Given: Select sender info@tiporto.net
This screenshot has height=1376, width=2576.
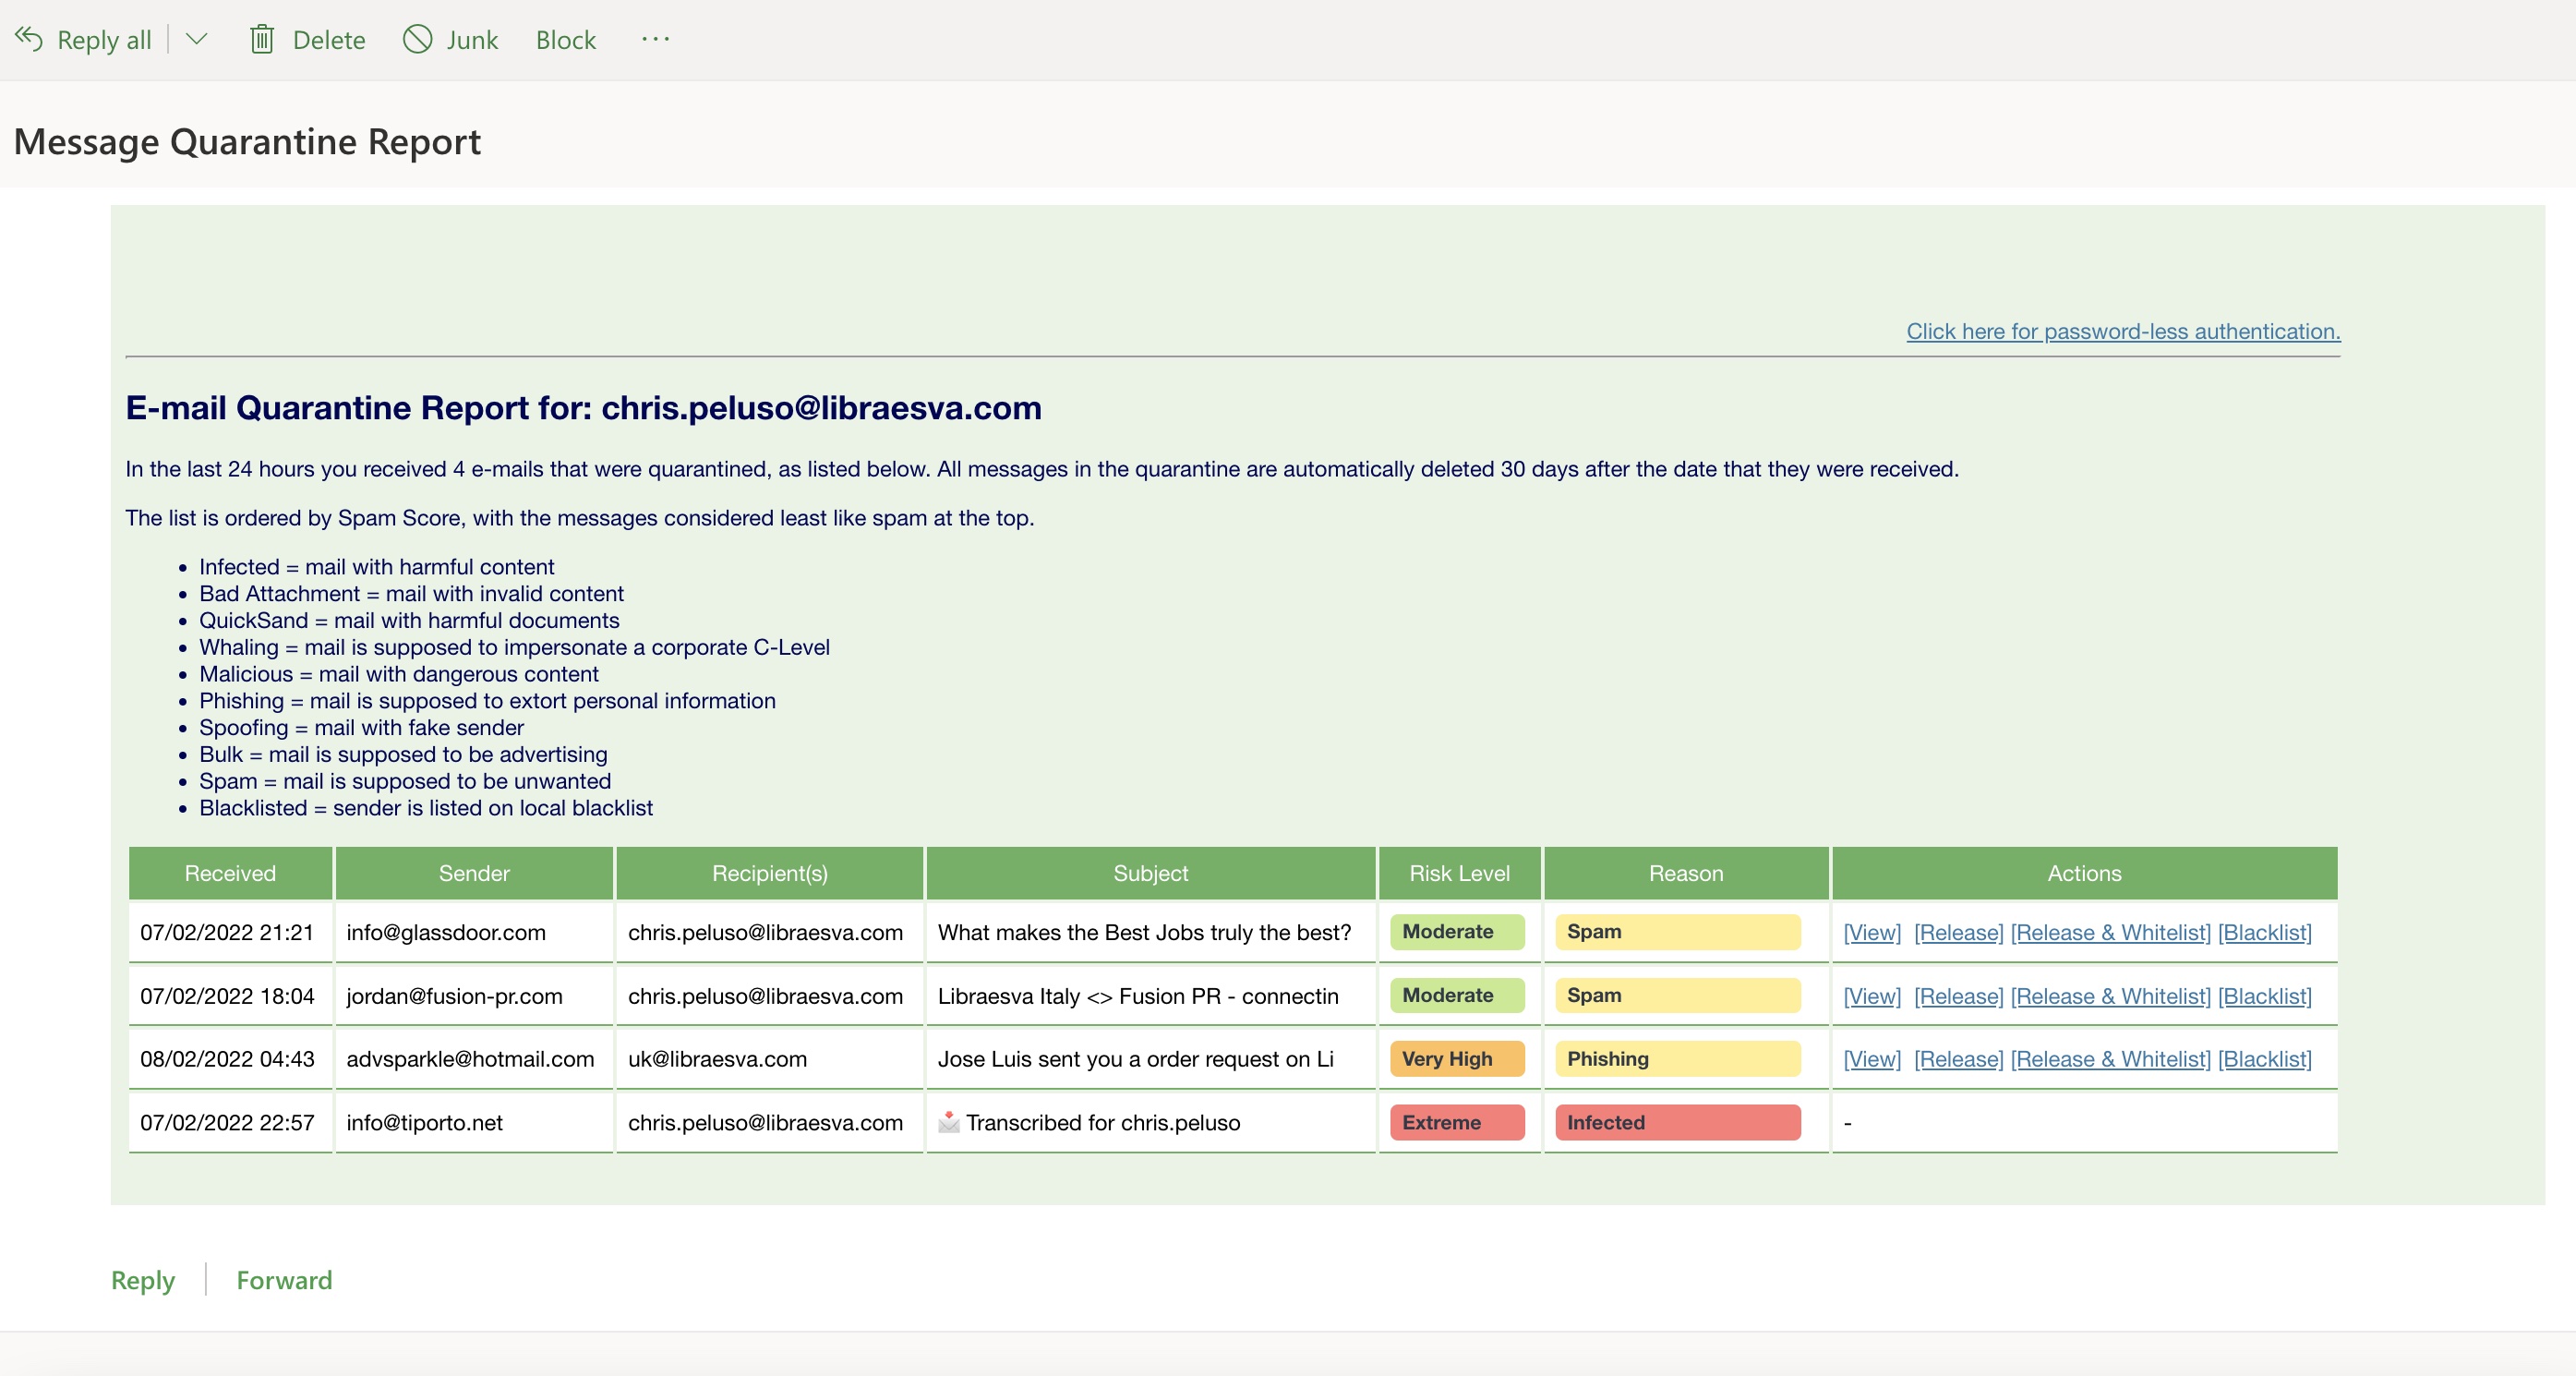Looking at the screenshot, I should [424, 1123].
